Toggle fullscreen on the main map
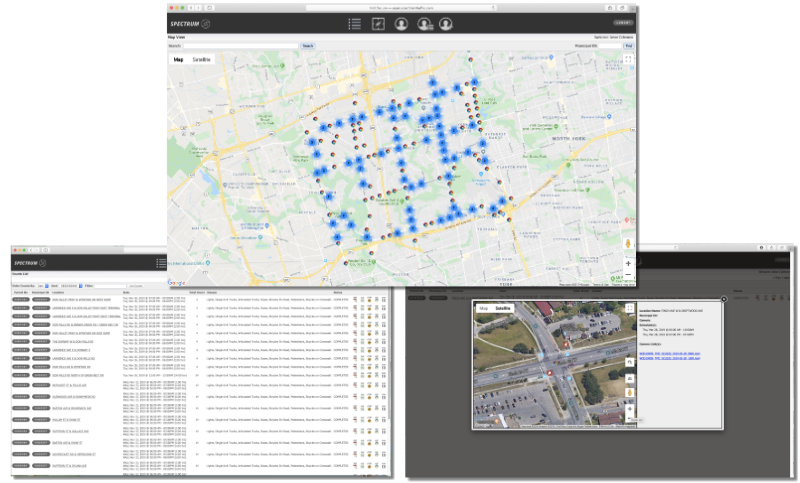 (x=627, y=60)
